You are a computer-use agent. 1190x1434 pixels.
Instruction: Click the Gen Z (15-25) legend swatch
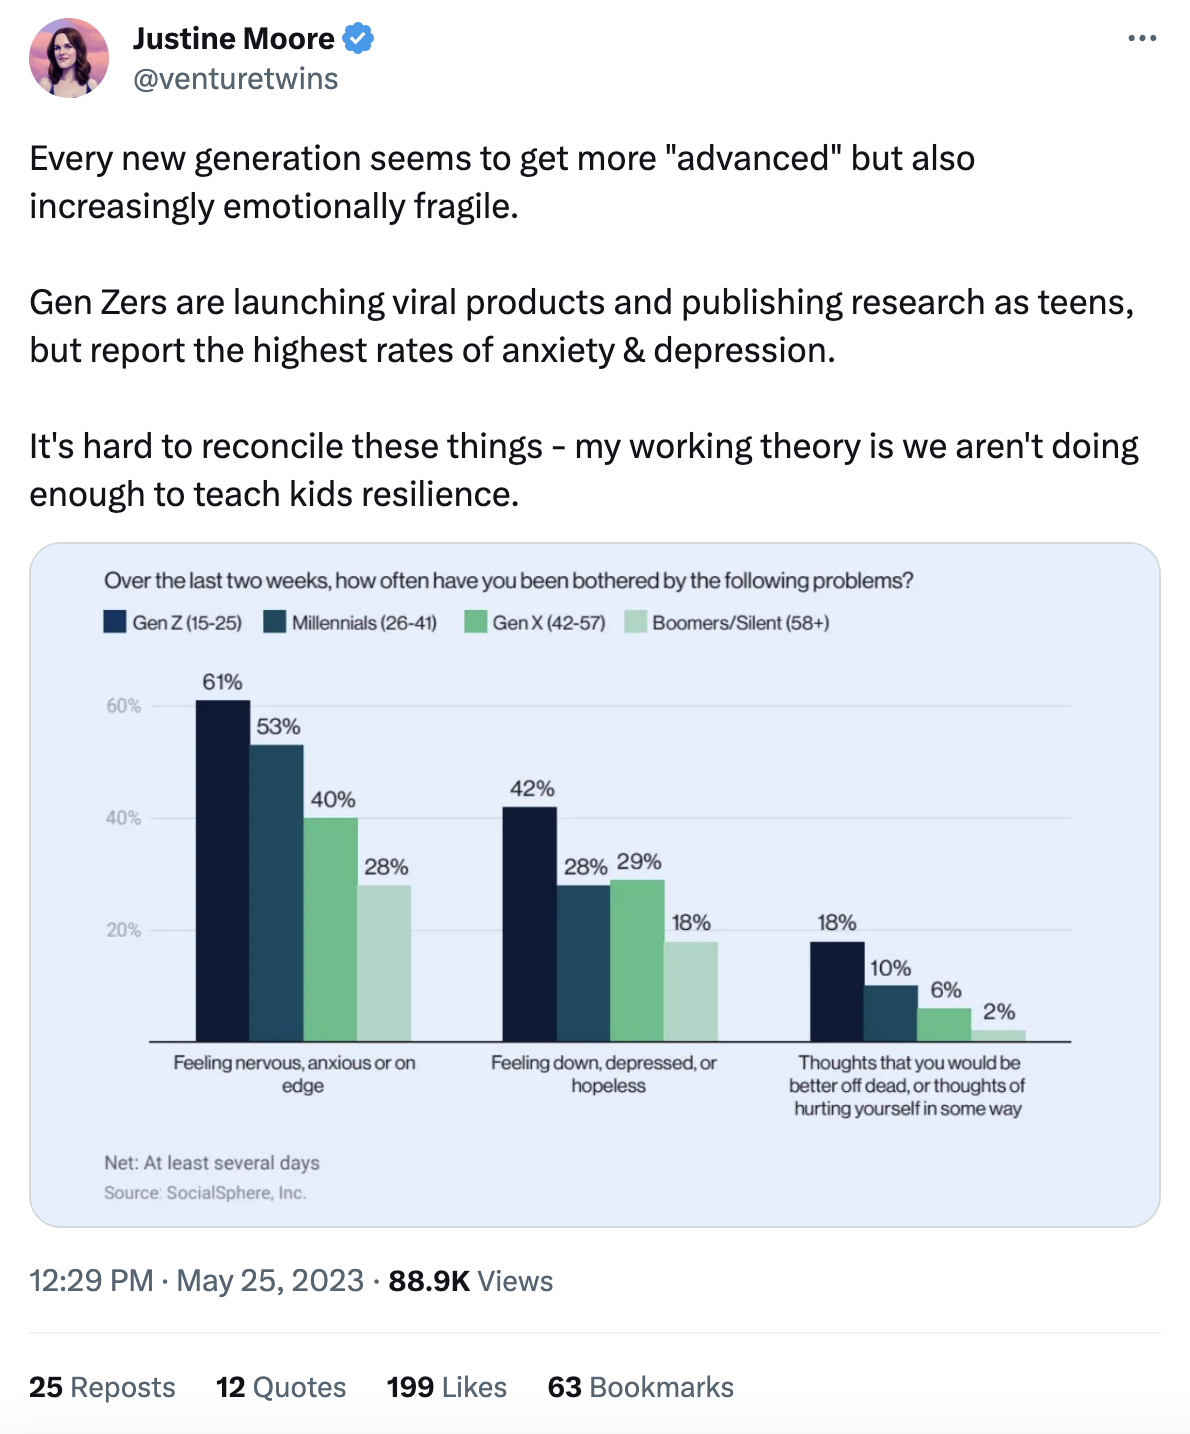[x=115, y=622]
